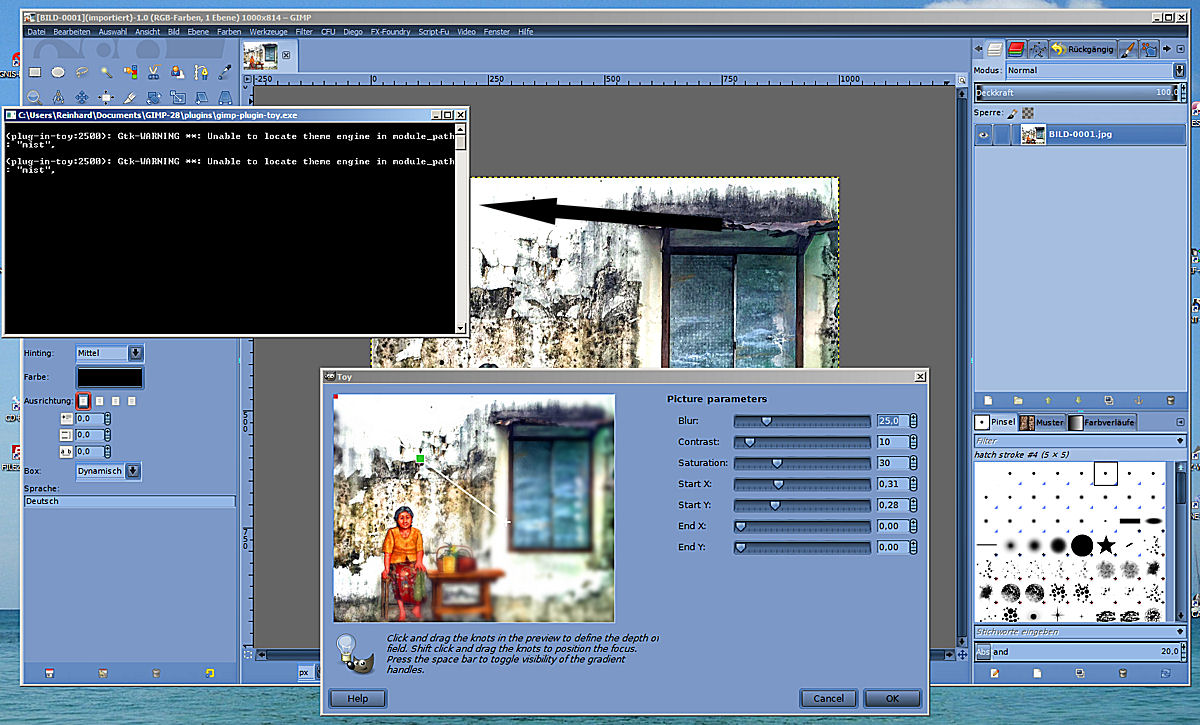
Task: Select the Scale tool
Action: click(x=178, y=97)
